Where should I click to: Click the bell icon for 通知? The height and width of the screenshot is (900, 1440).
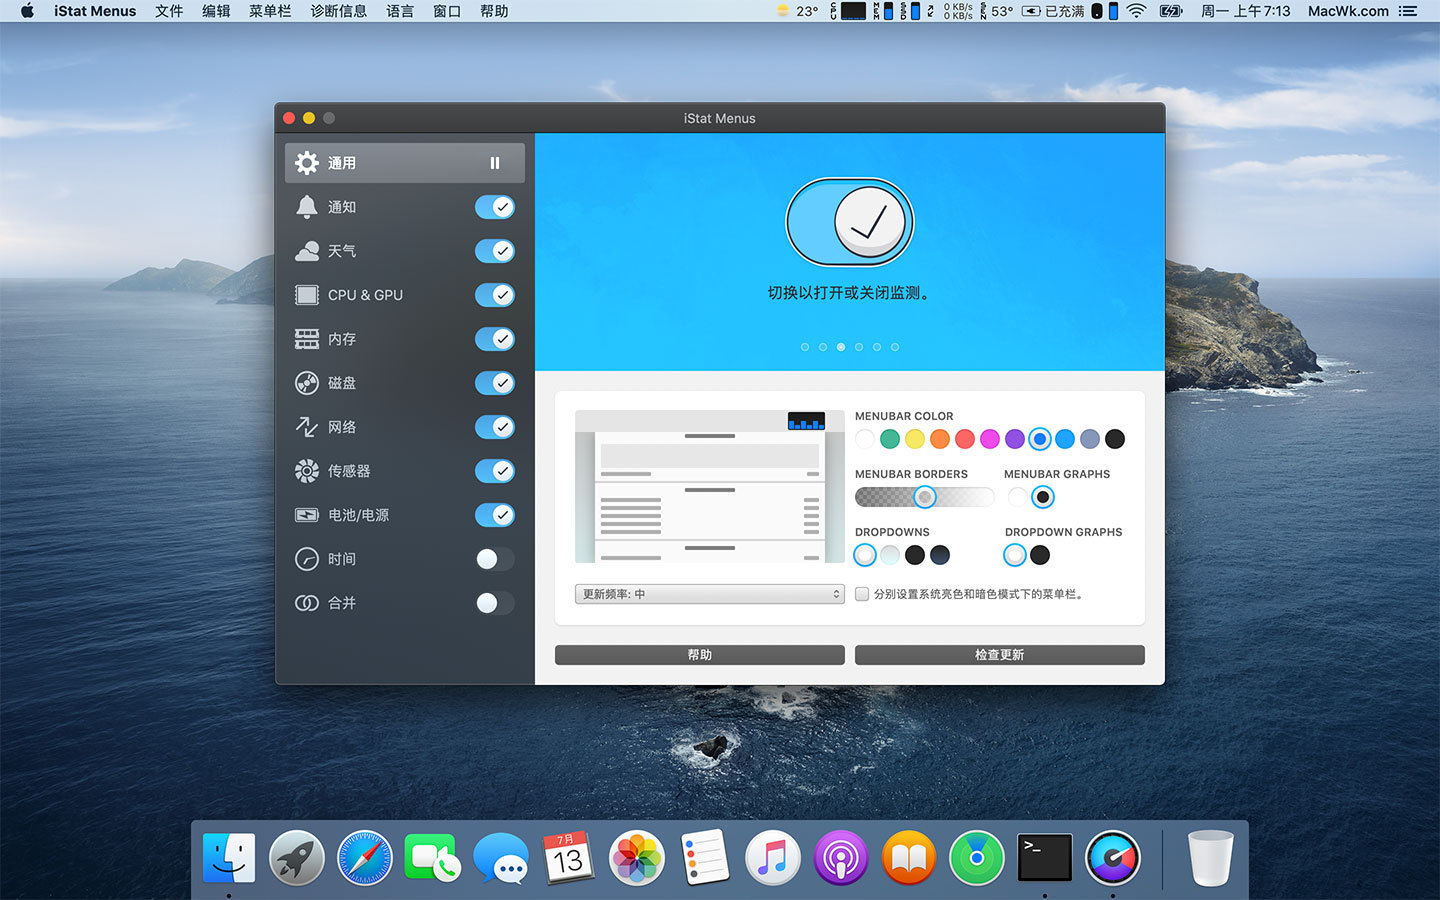tap(307, 207)
